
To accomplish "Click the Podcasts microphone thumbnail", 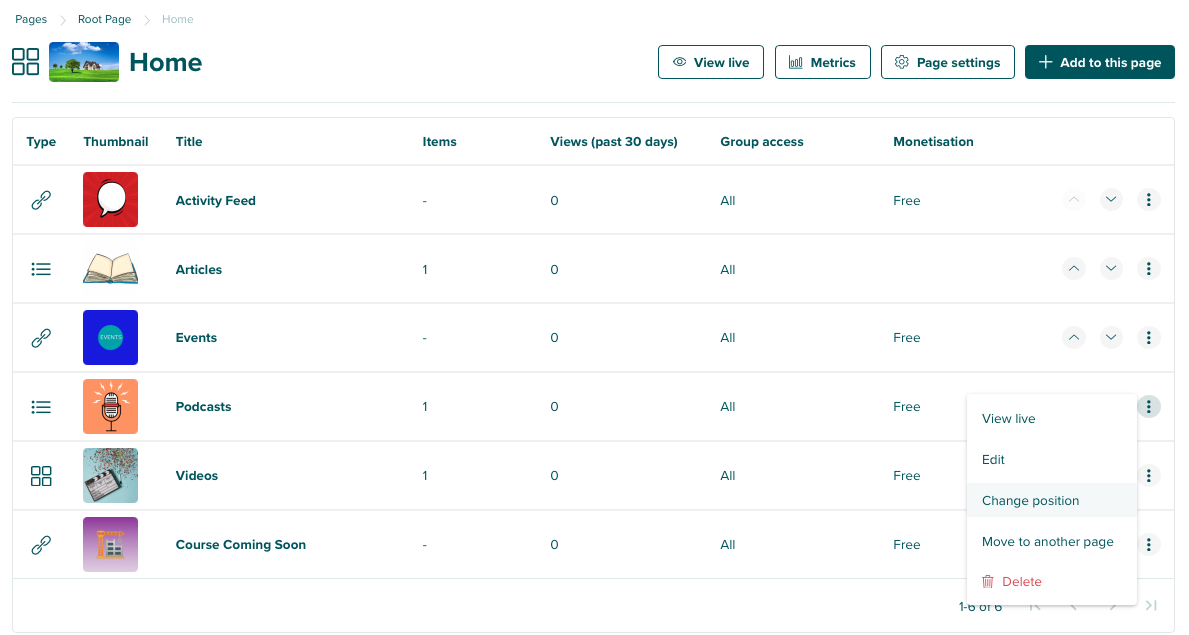I will click(x=110, y=407).
